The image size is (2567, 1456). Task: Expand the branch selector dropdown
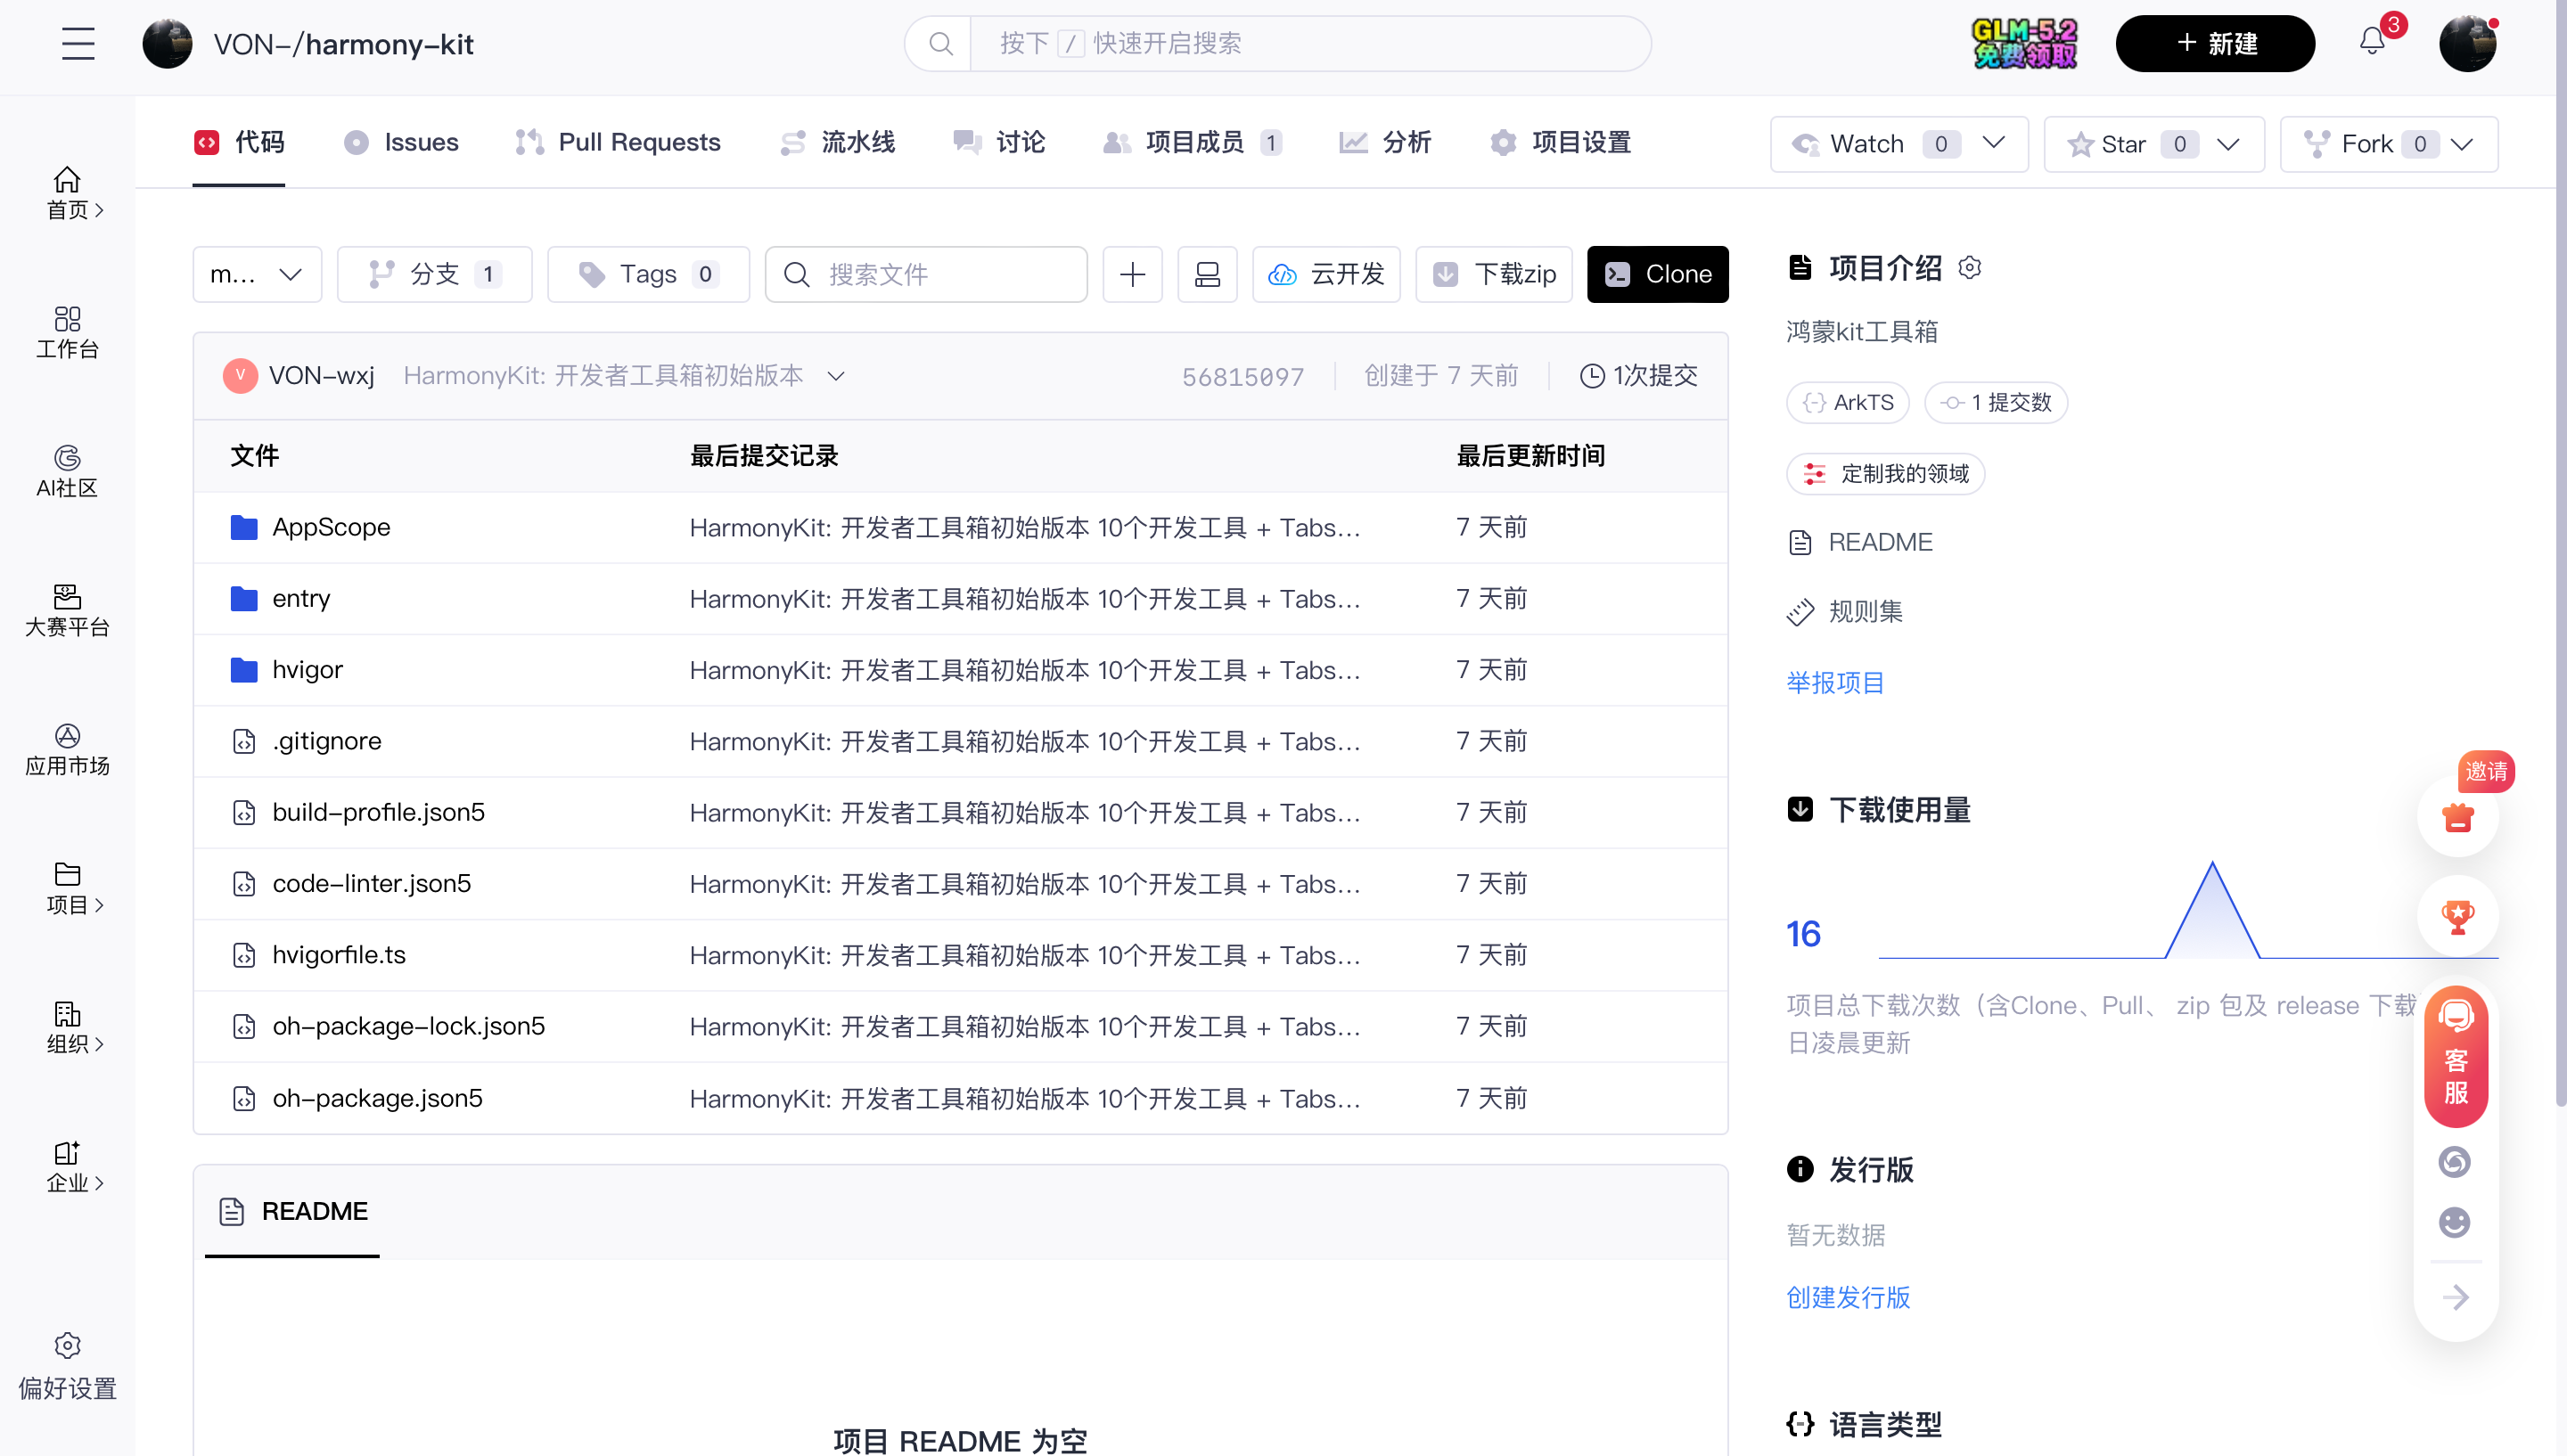click(x=257, y=274)
